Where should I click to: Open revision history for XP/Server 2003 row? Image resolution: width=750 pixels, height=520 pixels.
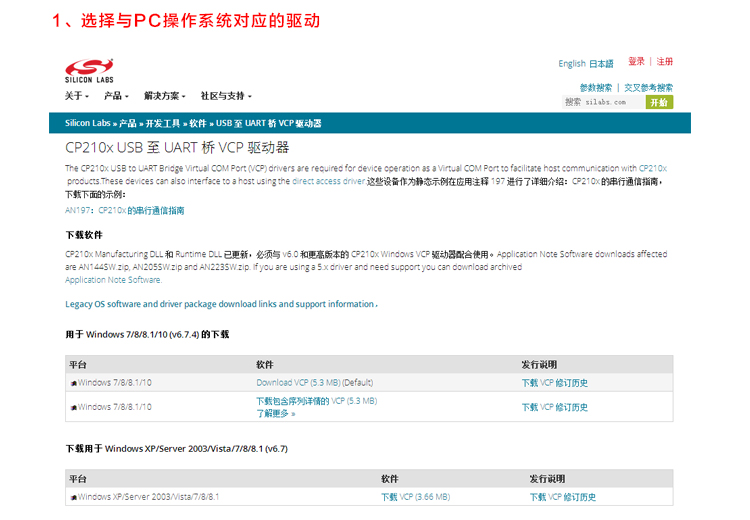(x=562, y=497)
